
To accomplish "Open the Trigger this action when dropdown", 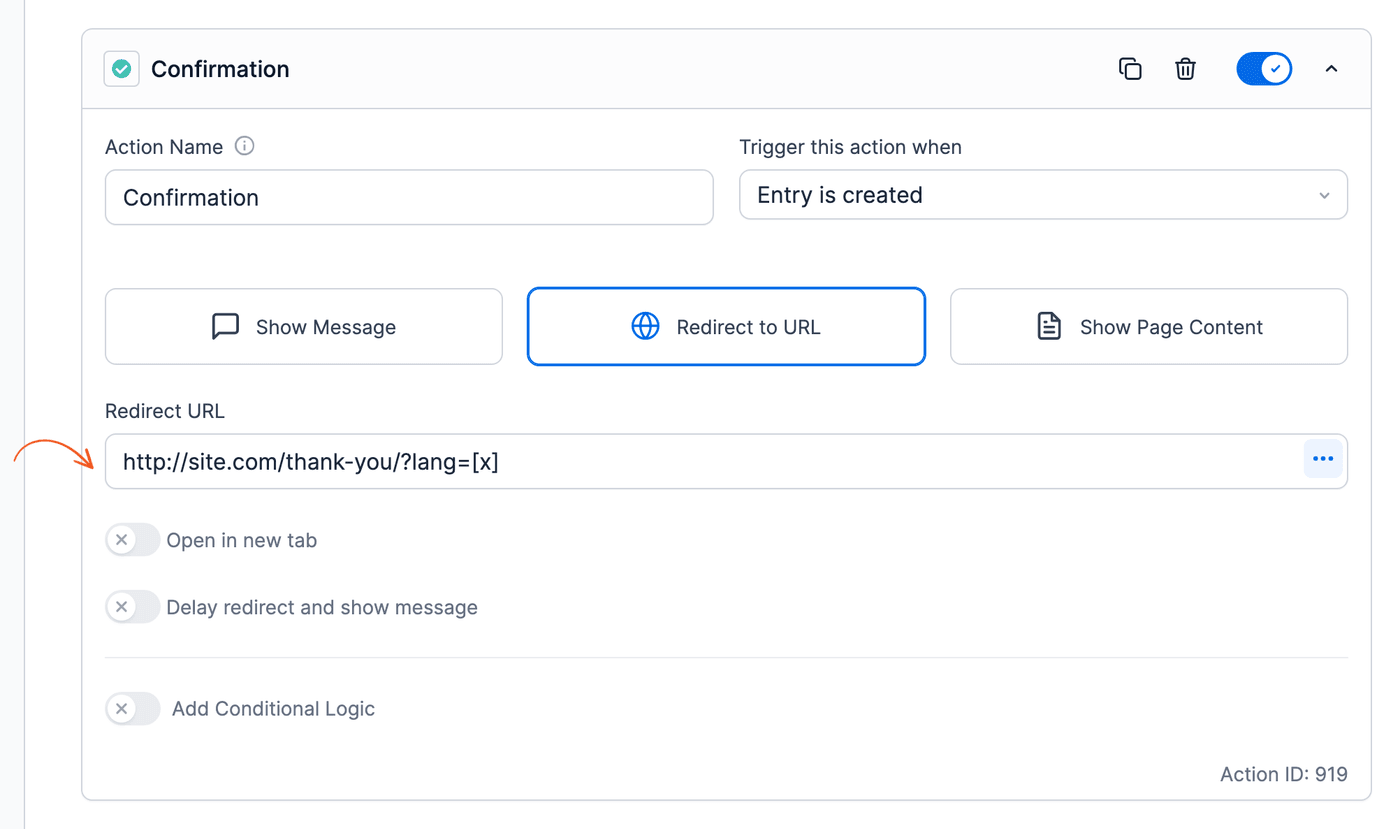I will 1043,195.
